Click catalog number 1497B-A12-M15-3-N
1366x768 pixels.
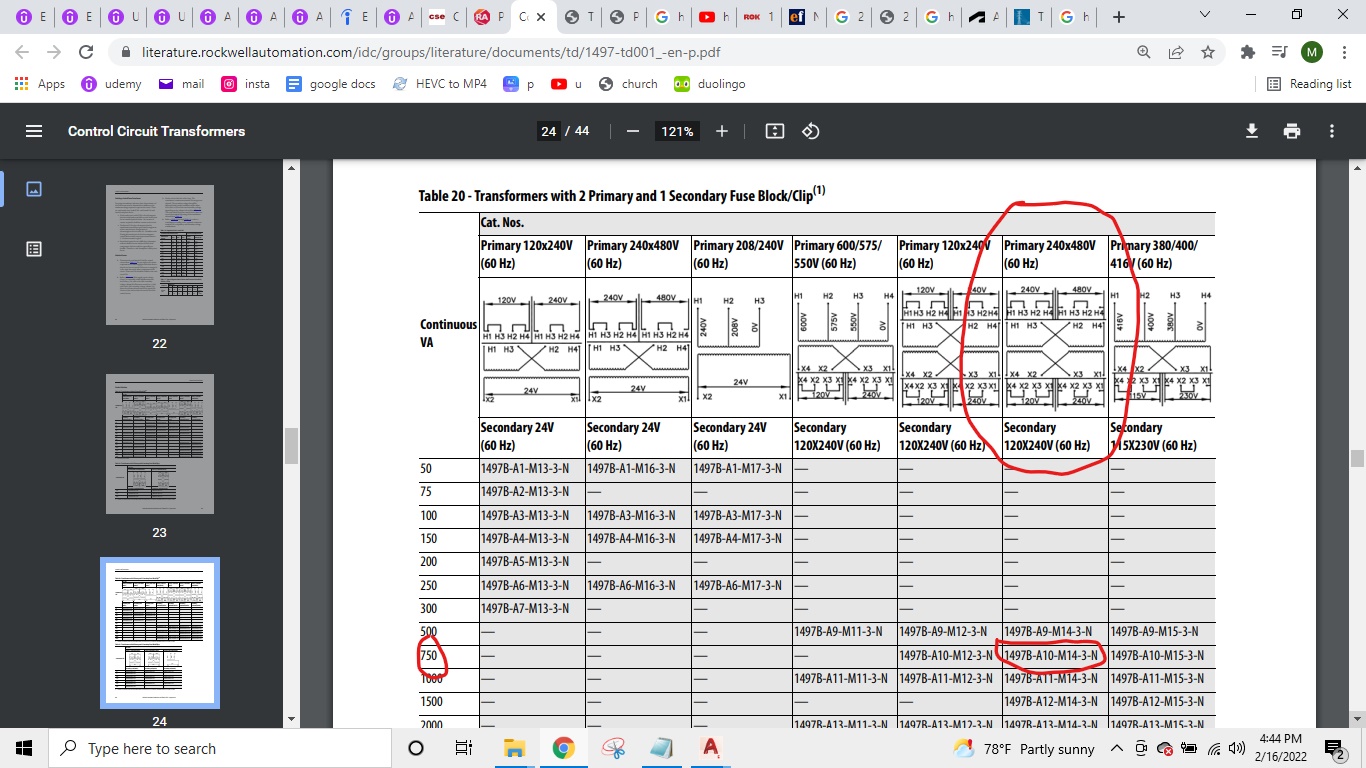(1157, 702)
